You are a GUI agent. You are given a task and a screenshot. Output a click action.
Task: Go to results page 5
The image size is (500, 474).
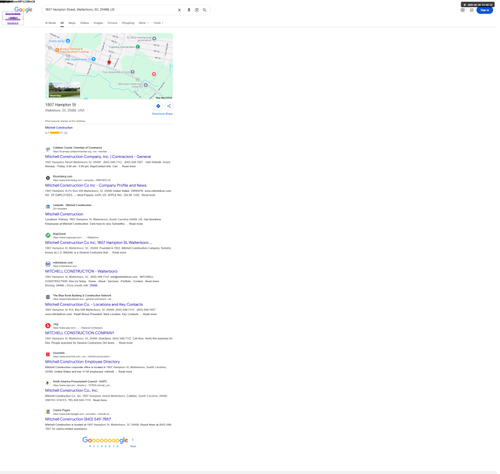pos(106,446)
